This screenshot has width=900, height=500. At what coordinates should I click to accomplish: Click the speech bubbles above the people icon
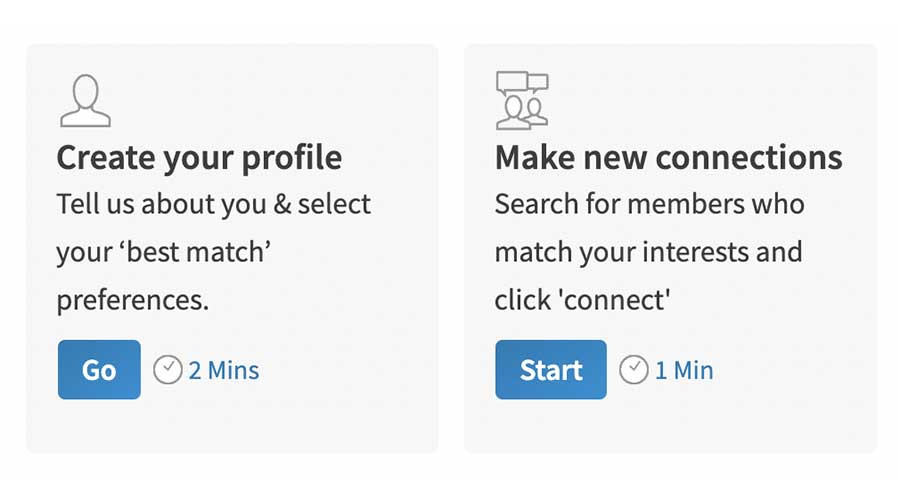pos(524,82)
